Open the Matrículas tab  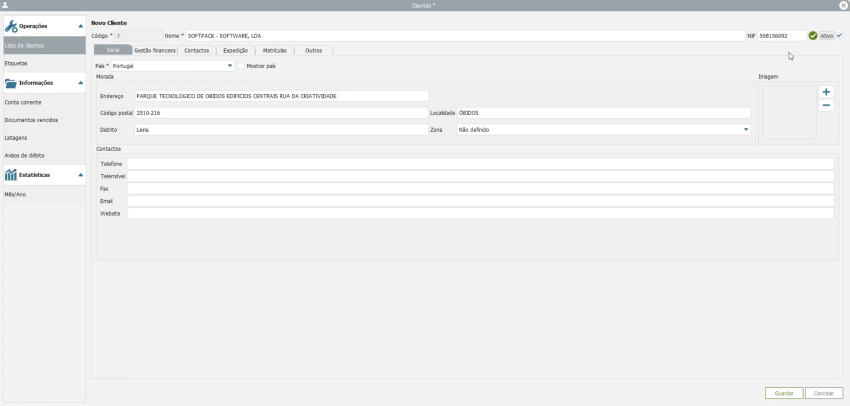point(274,50)
